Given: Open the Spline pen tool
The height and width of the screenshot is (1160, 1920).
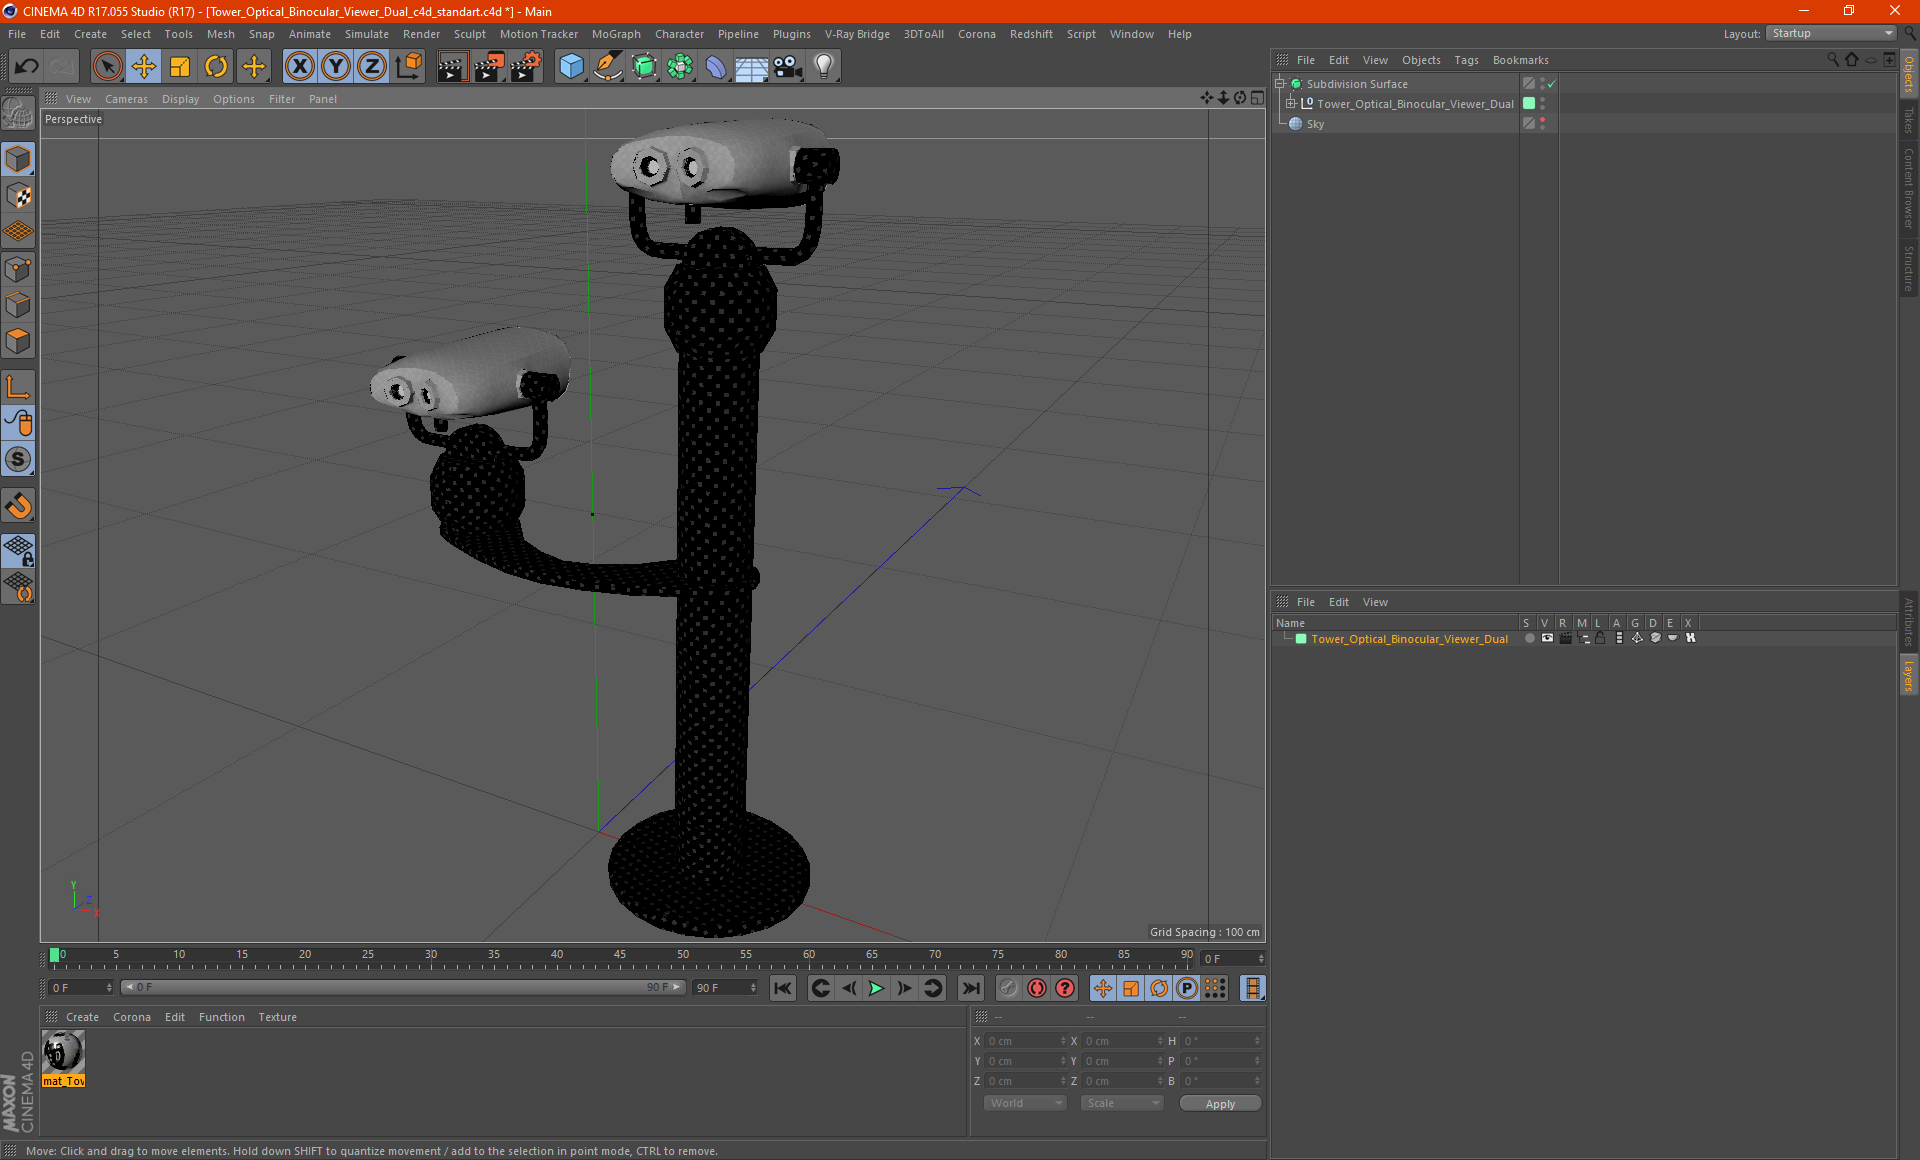Looking at the screenshot, I should [608, 67].
